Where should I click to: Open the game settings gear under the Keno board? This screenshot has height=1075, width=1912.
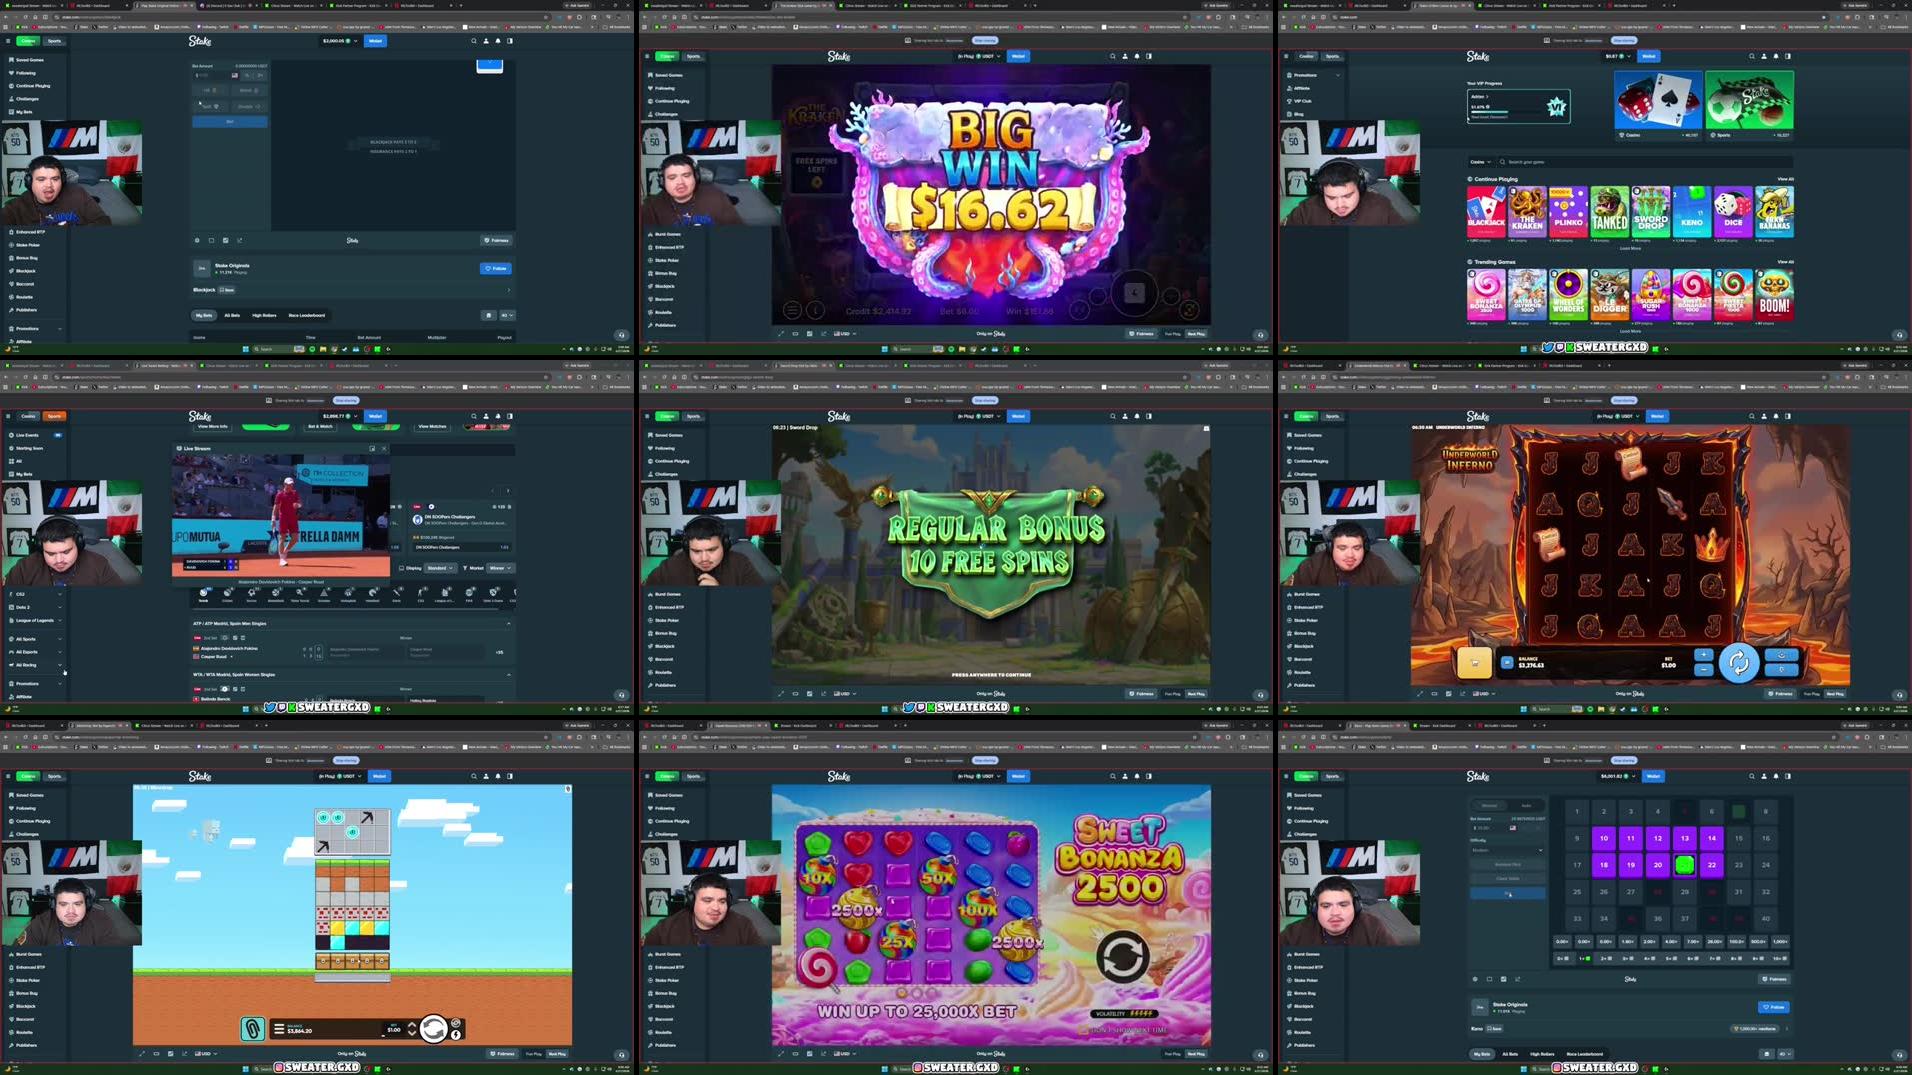[x=1475, y=979]
